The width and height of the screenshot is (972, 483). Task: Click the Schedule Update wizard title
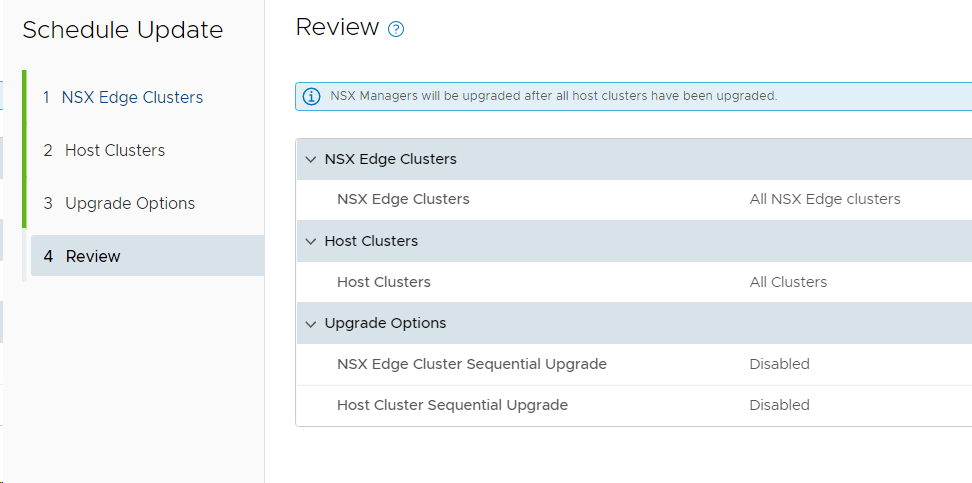[123, 30]
